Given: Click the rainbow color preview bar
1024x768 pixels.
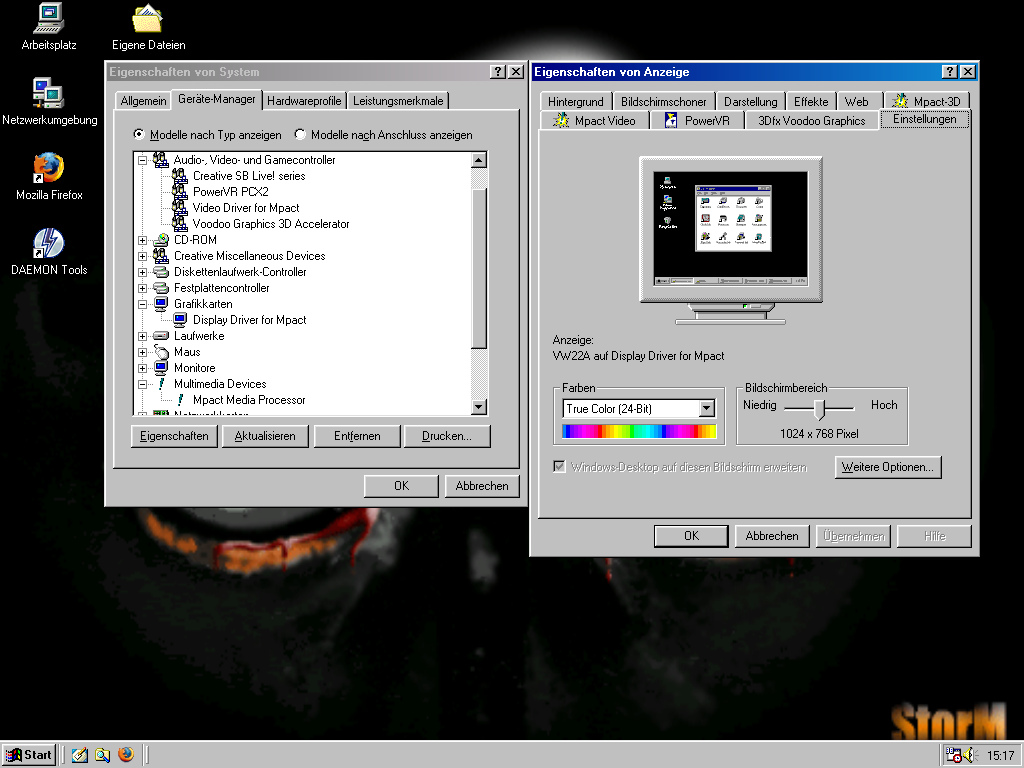Looking at the screenshot, I should tap(639, 431).
